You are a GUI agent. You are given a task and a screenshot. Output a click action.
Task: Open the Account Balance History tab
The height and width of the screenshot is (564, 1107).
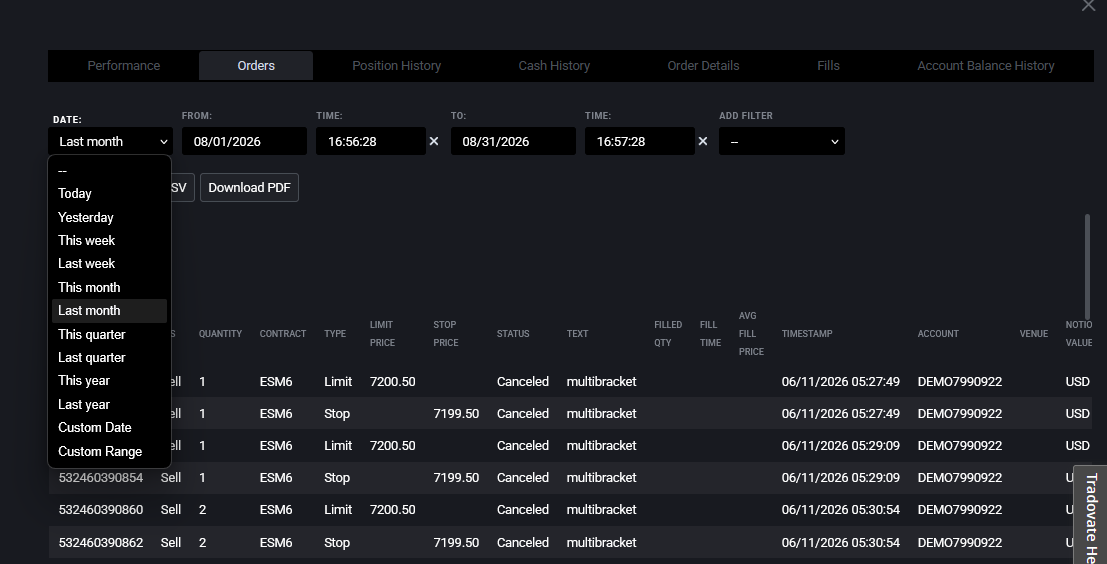(986, 66)
